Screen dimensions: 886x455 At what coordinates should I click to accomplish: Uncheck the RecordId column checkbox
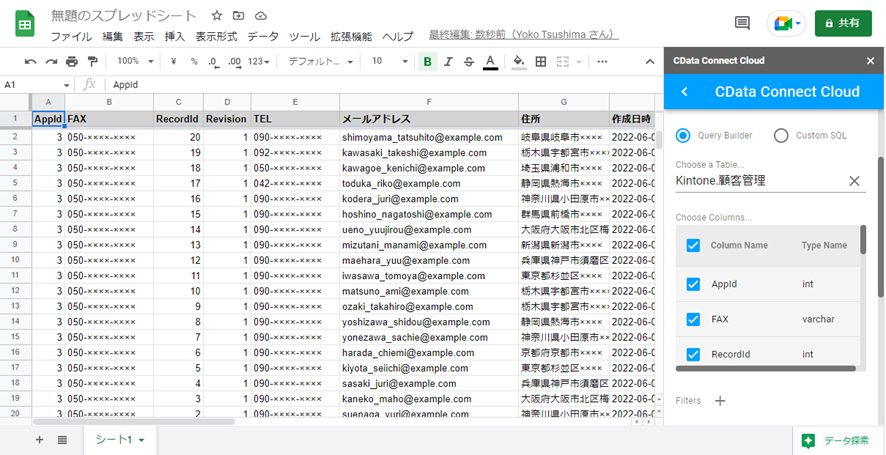pyautogui.click(x=693, y=354)
